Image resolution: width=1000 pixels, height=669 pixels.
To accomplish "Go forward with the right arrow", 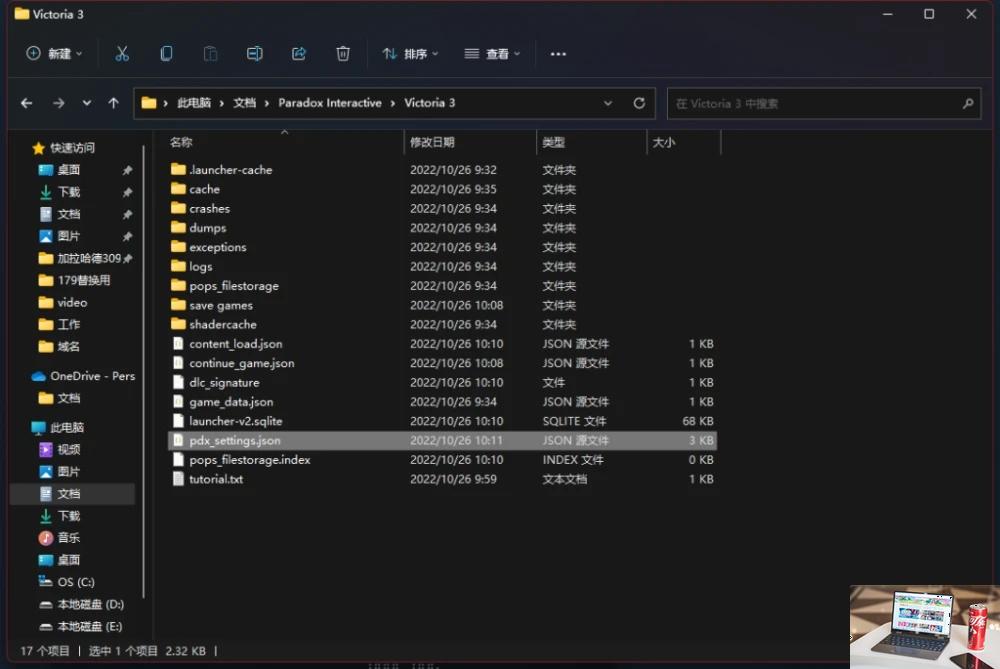I will pyautogui.click(x=59, y=103).
